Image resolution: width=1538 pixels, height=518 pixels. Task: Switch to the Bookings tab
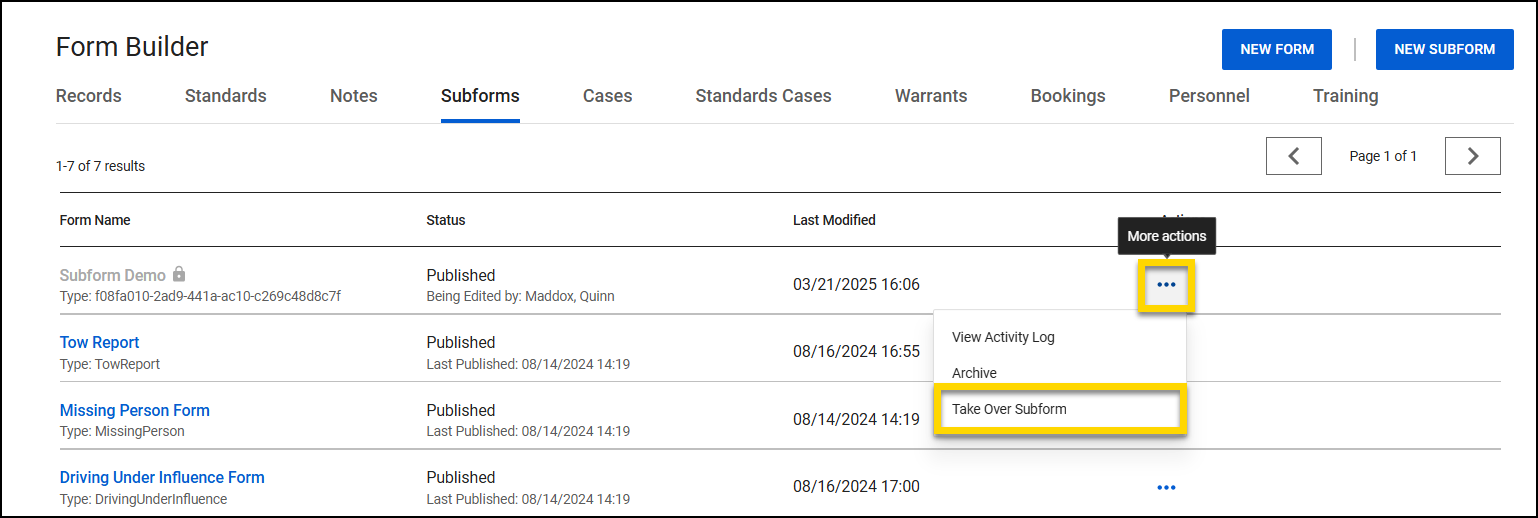[x=1068, y=96]
